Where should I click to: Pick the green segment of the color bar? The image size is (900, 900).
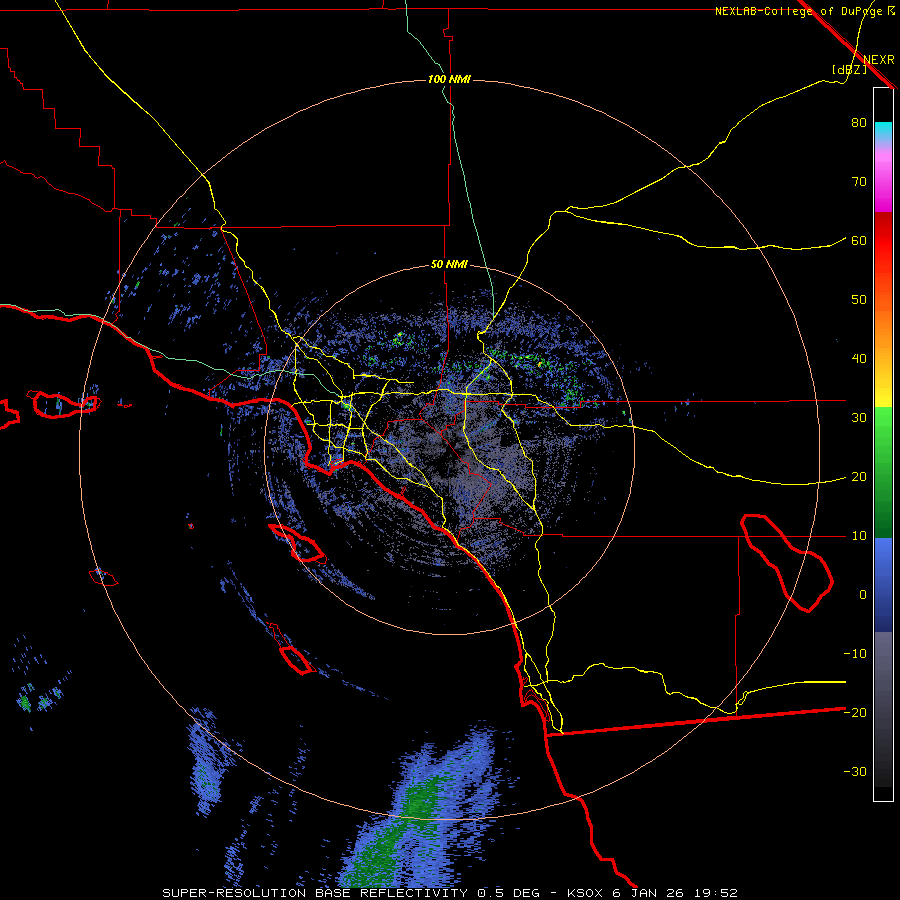(x=883, y=472)
